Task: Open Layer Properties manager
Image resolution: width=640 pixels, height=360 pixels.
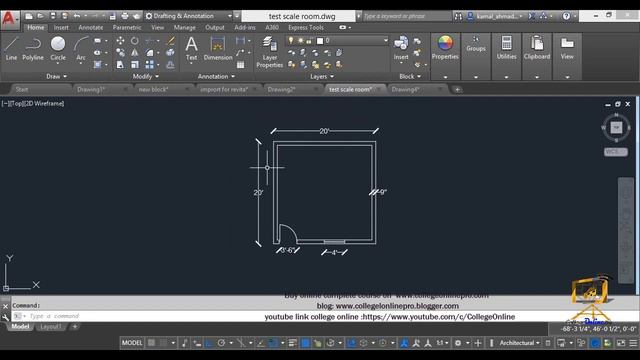Action: point(269,52)
